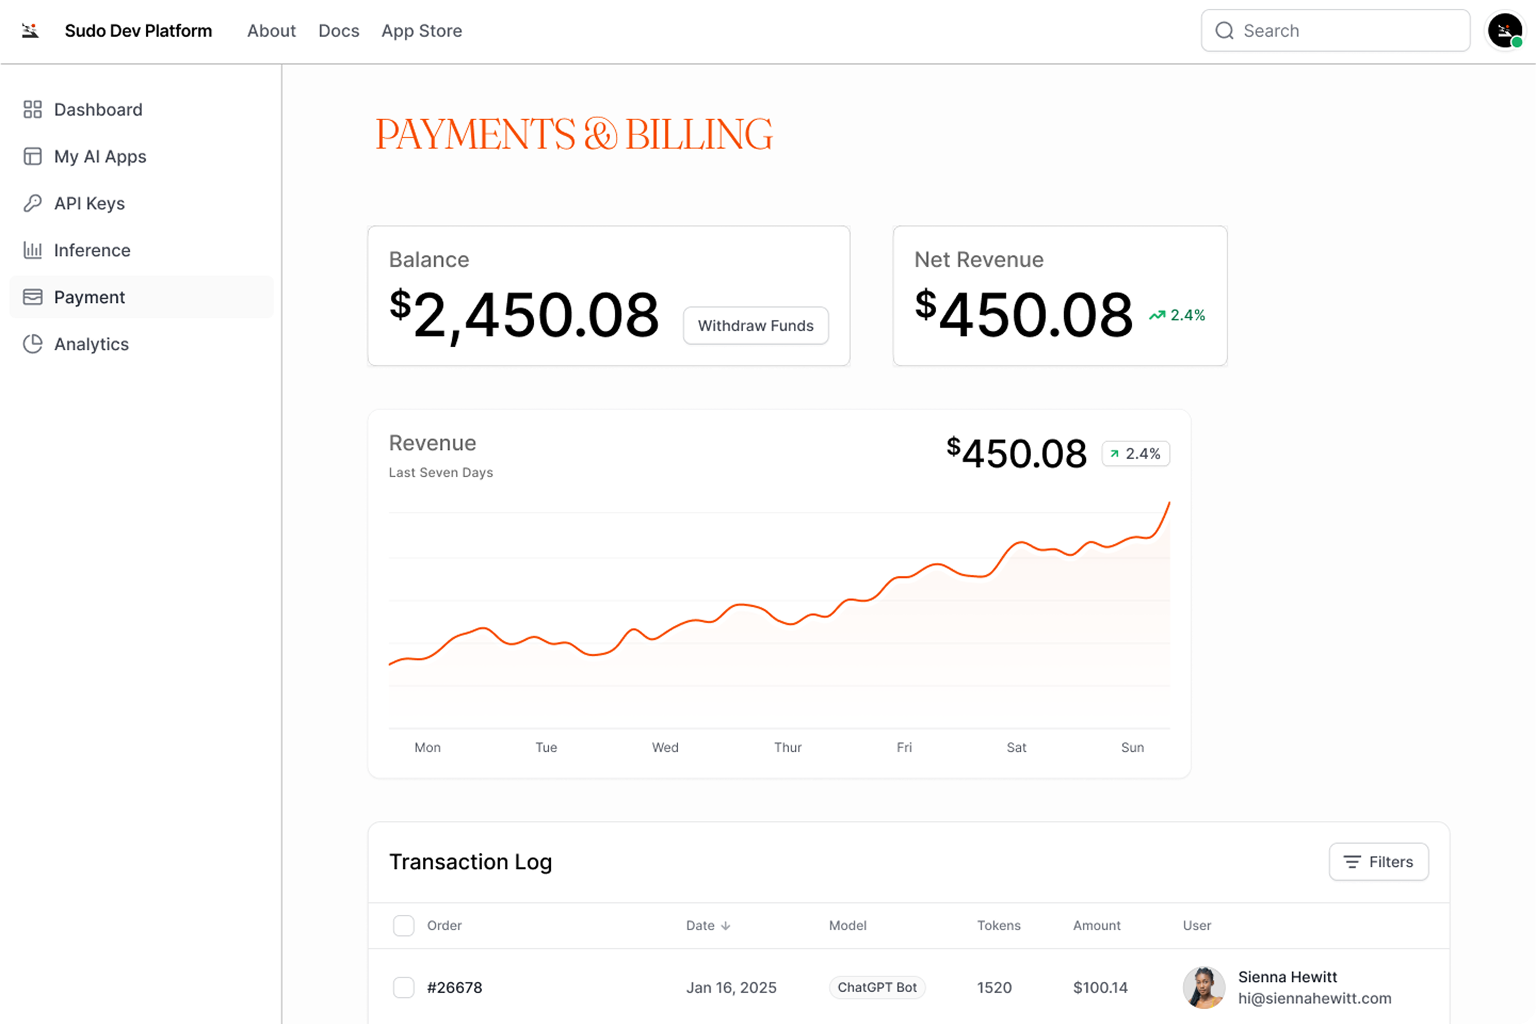Viewport: 1536px width, 1025px height.
Task: Click the API Keys key icon
Action: coord(33,203)
